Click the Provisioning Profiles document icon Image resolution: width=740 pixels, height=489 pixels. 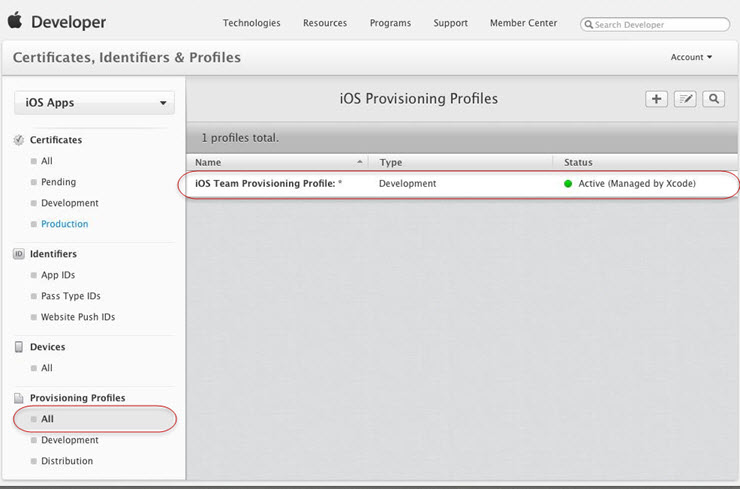[x=19, y=398]
